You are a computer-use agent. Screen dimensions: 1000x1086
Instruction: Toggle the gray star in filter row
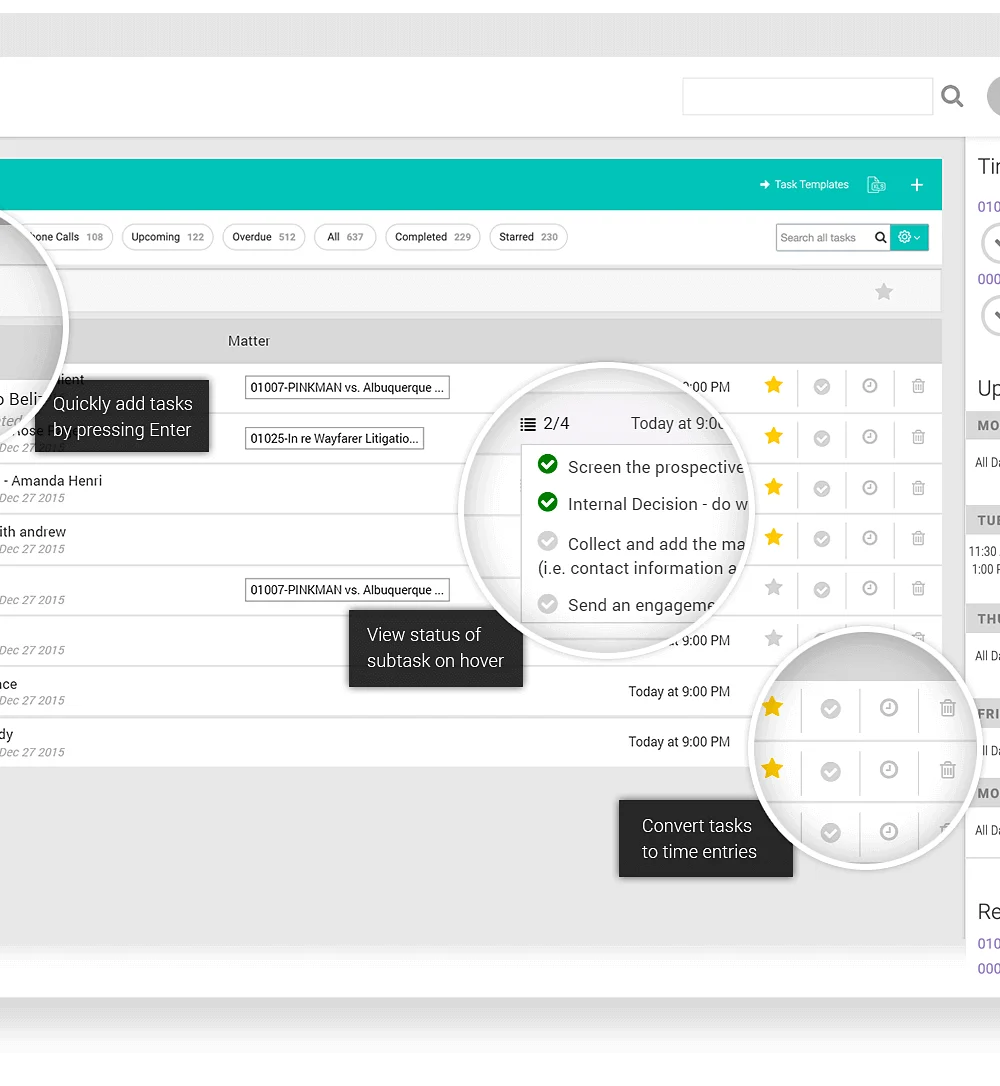[x=884, y=292]
